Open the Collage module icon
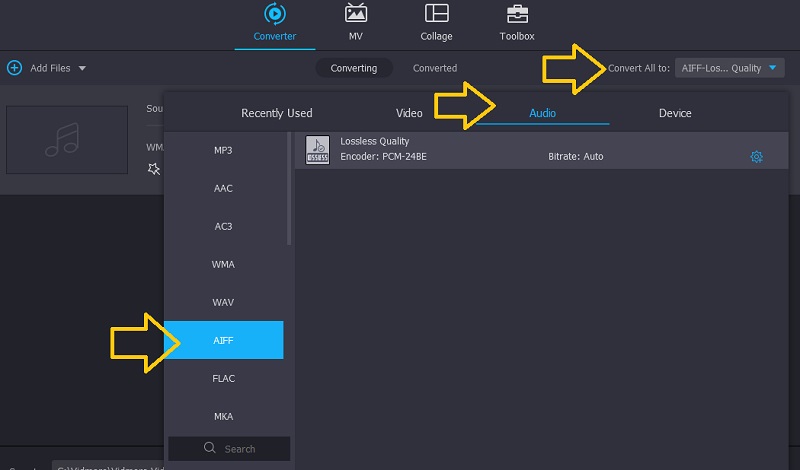 pos(436,14)
